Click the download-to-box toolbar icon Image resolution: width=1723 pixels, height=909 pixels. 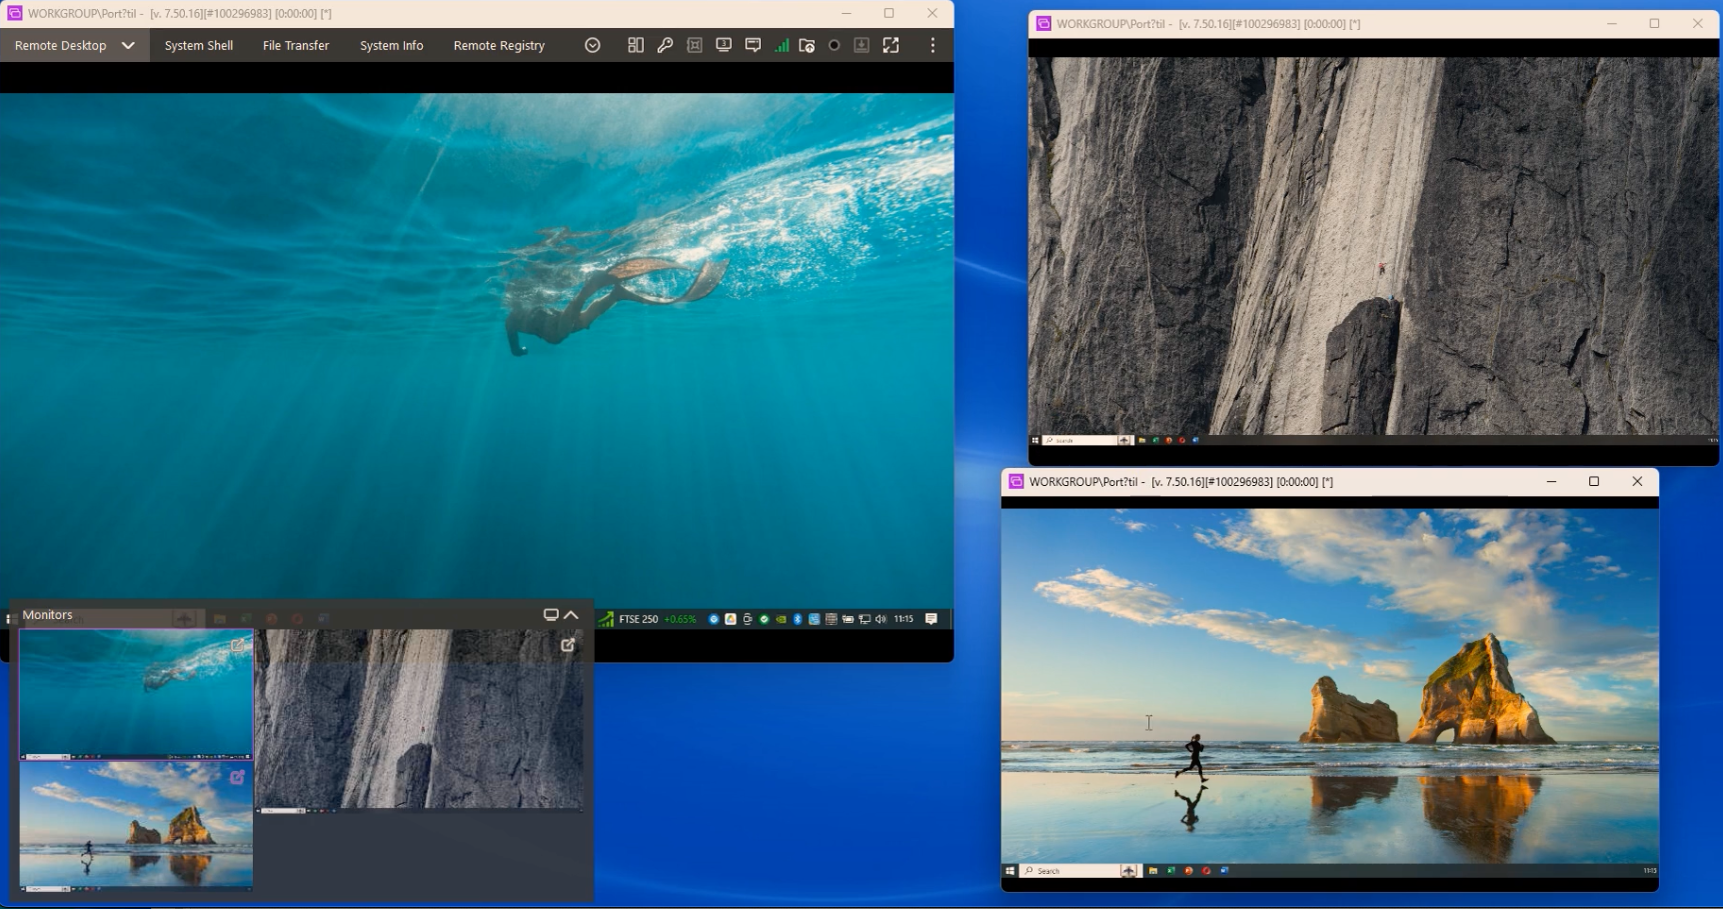tap(861, 45)
